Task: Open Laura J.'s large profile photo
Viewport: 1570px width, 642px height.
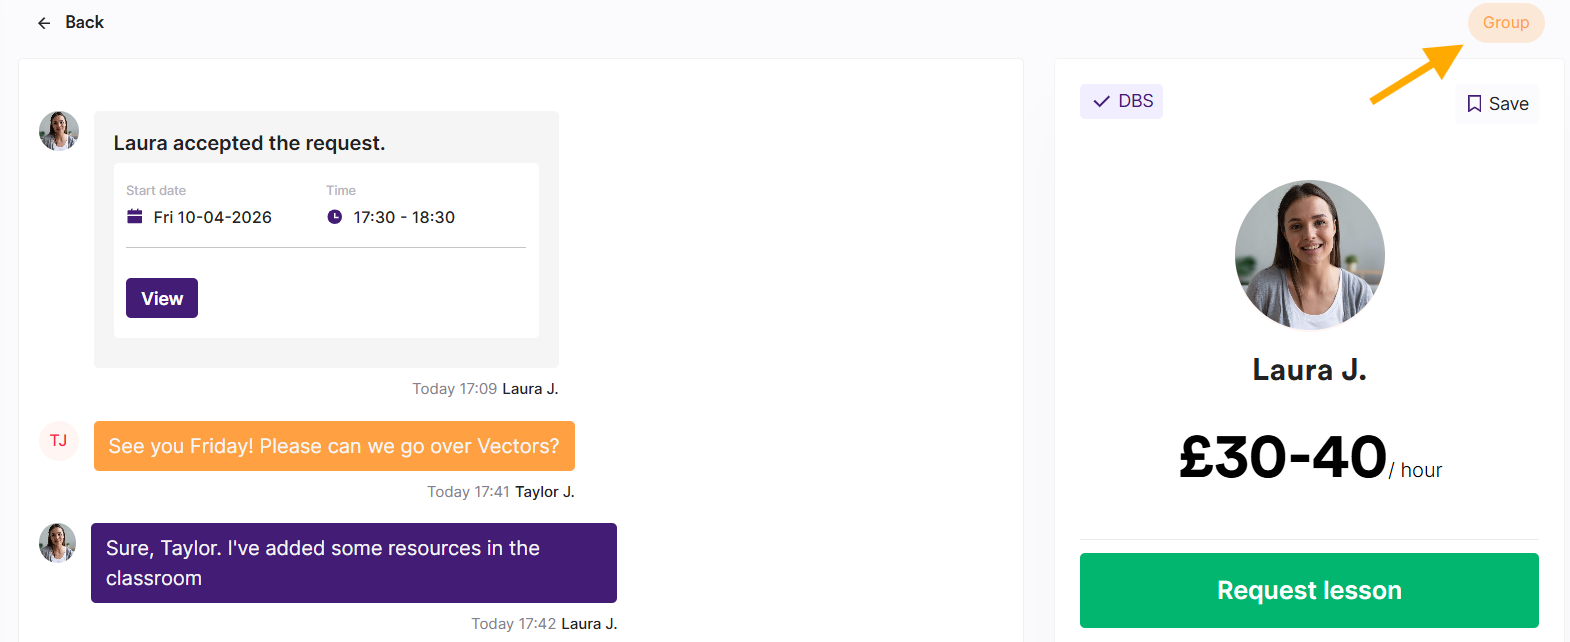Action: coord(1309,255)
